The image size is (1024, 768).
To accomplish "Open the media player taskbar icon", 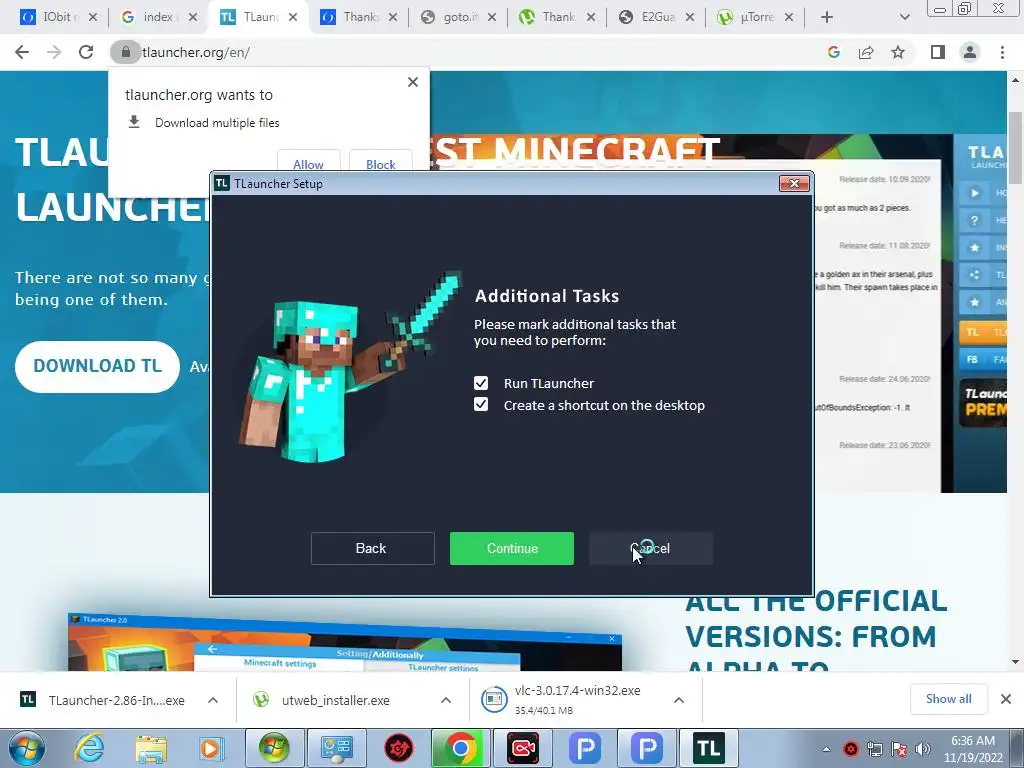I will click(x=211, y=748).
